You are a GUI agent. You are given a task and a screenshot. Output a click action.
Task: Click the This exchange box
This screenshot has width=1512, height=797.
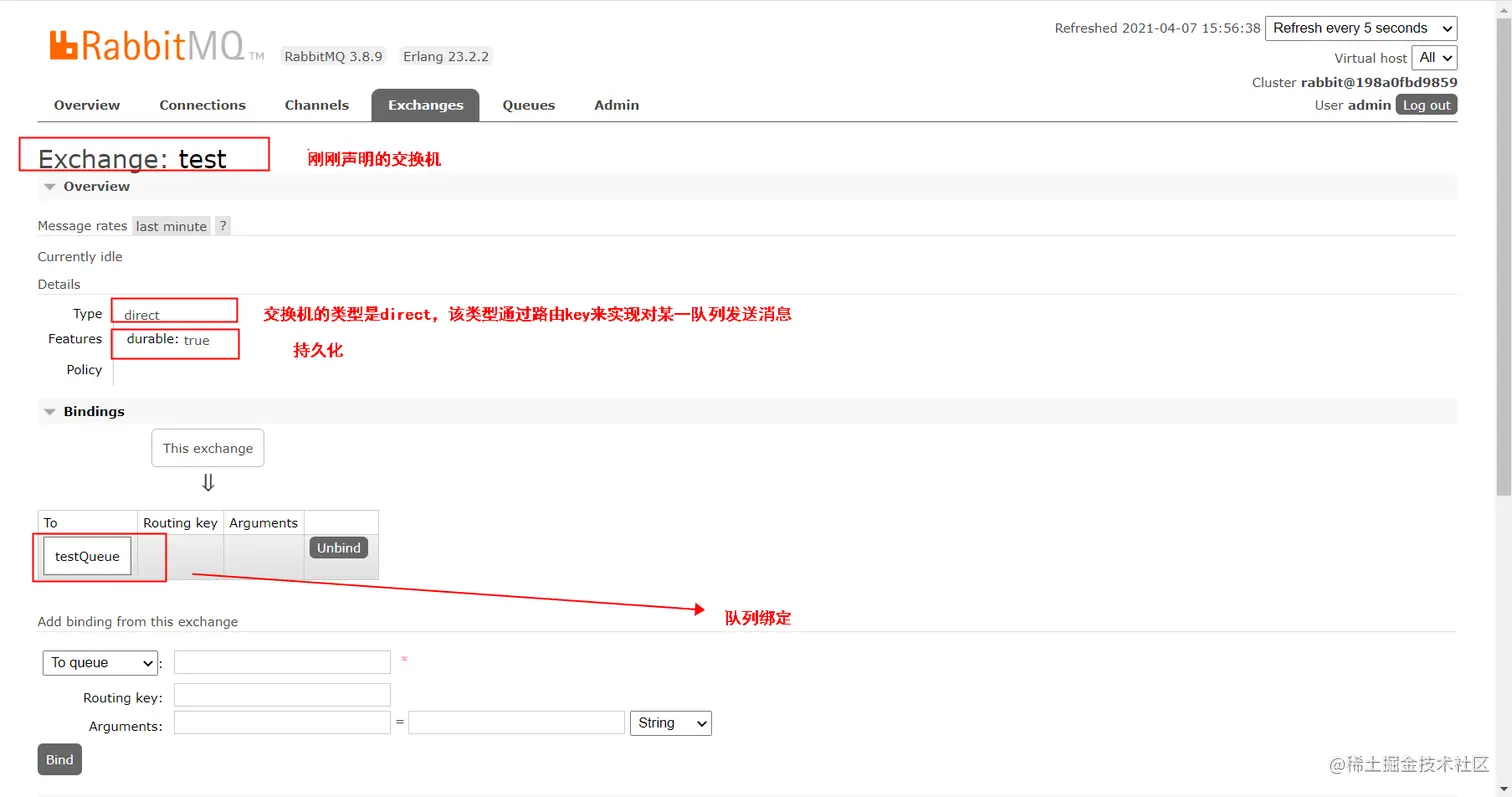tap(208, 448)
